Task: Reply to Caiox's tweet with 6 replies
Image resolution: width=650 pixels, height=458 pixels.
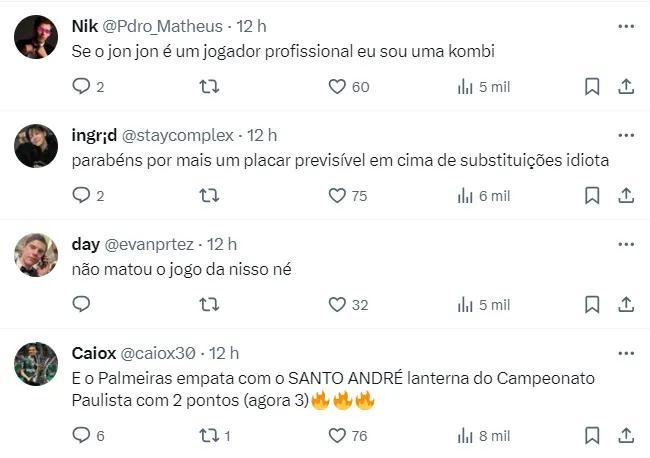Action: (82, 435)
